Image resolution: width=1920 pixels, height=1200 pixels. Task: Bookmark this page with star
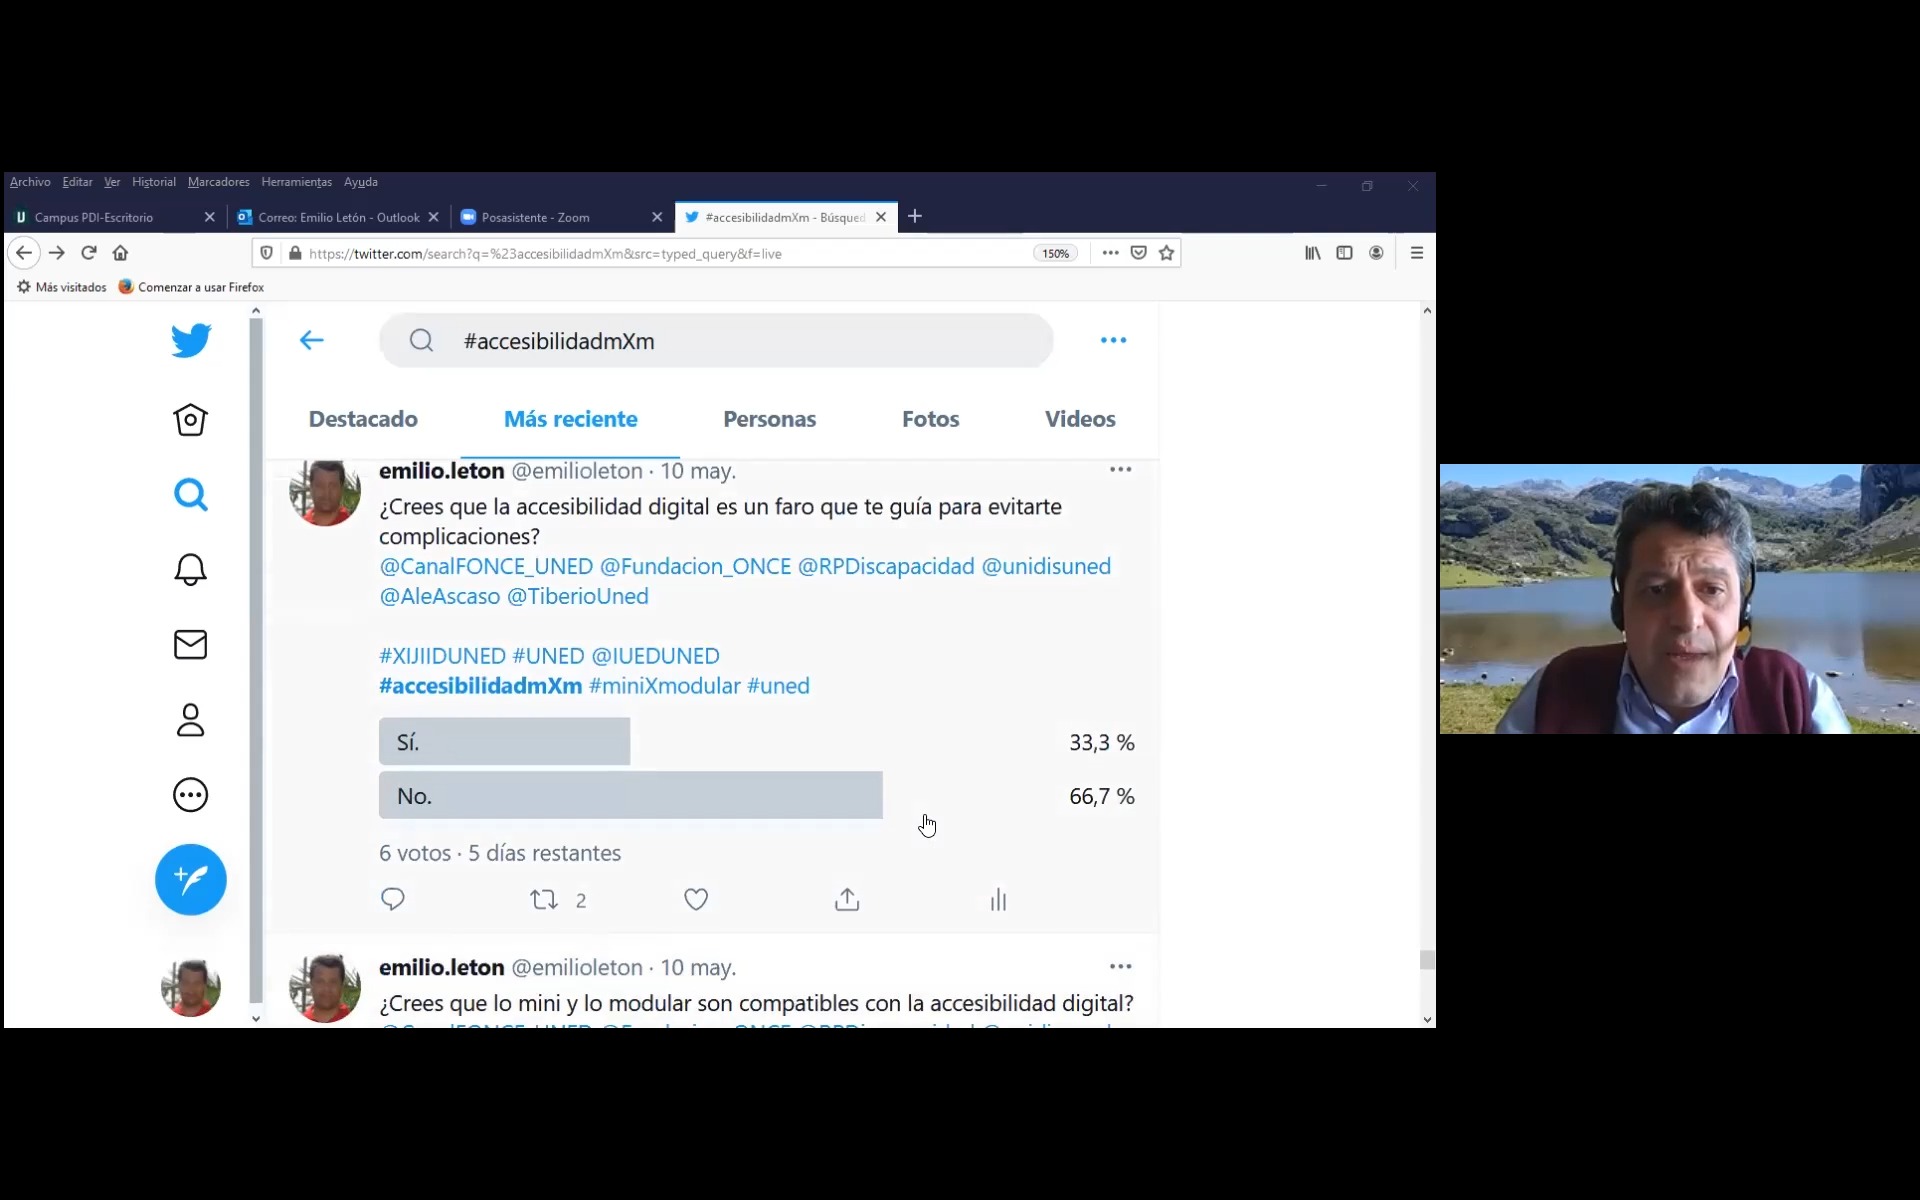tap(1166, 253)
